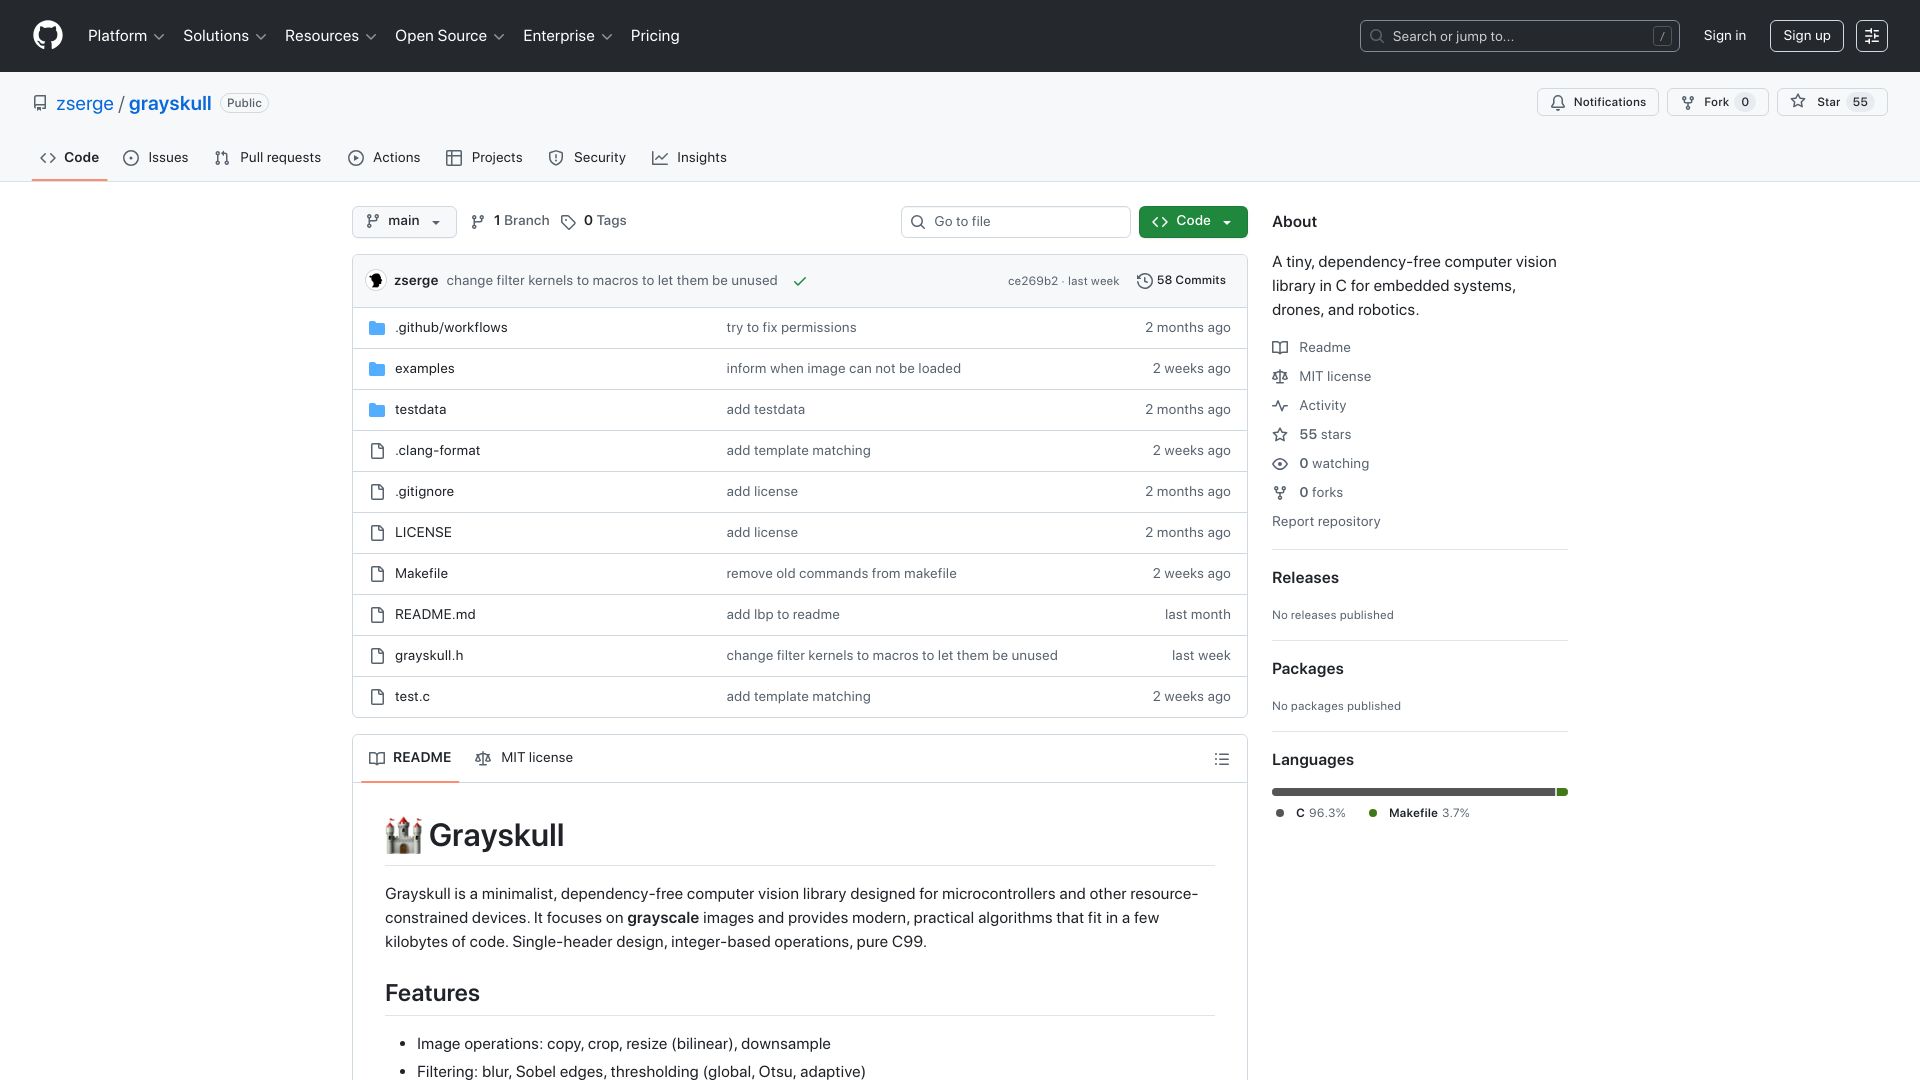Click the star icon beside 55 stars
Image resolution: width=1920 pixels, height=1080 pixels.
[x=1280, y=435]
